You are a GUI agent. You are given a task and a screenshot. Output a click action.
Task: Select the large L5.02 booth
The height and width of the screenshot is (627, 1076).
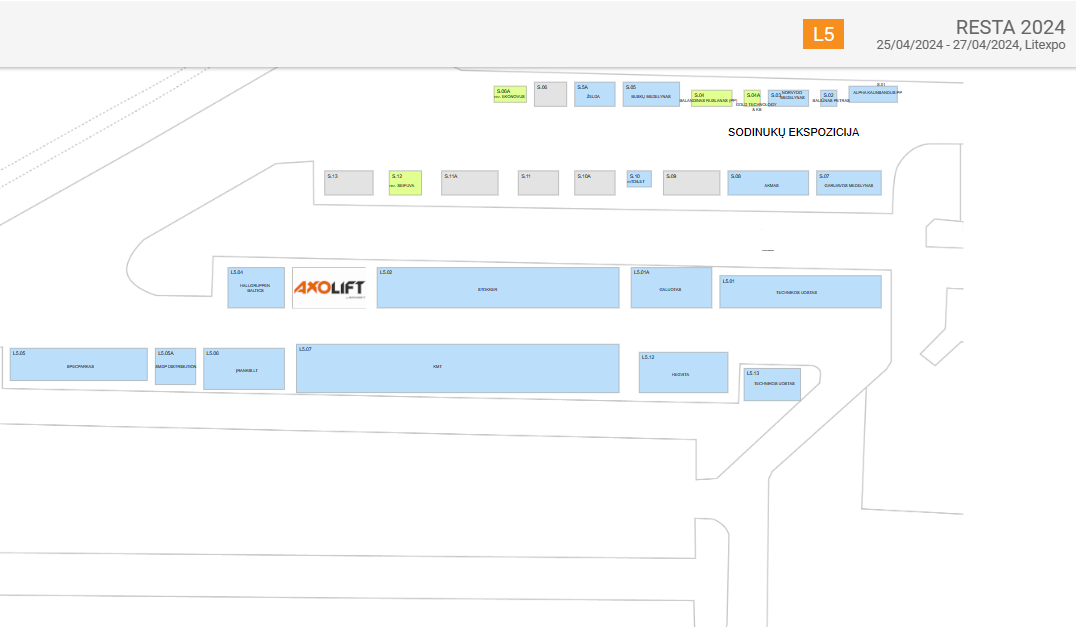(x=498, y=288)
